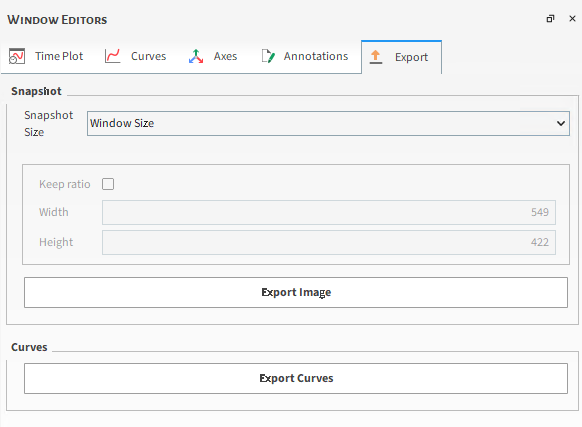Click the Curves section heading

[29, 347]
